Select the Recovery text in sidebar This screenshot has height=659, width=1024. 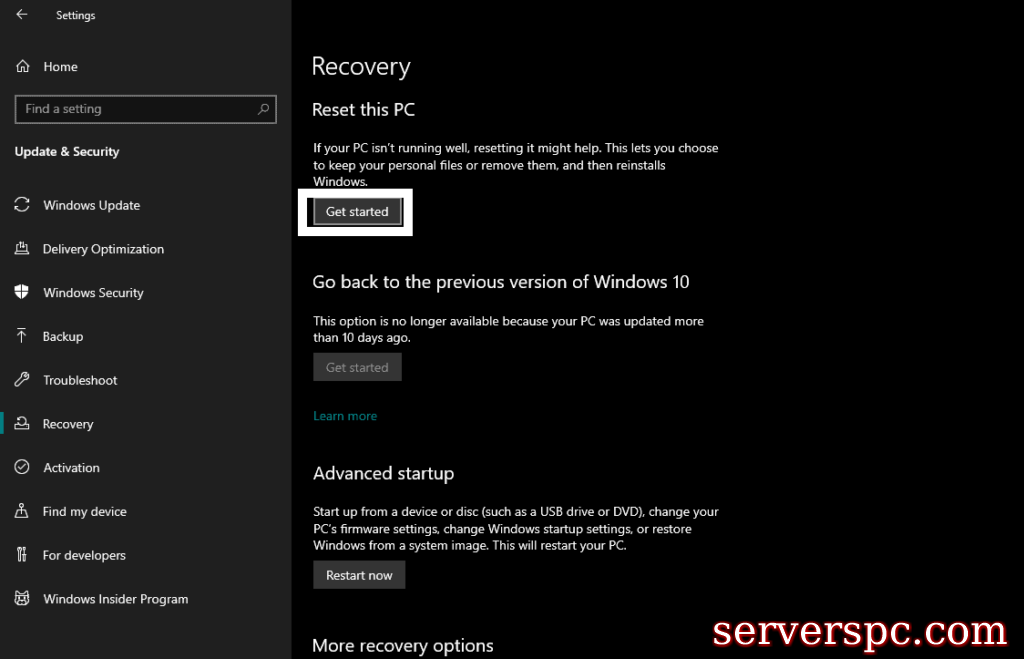click(x=68, y=424)
